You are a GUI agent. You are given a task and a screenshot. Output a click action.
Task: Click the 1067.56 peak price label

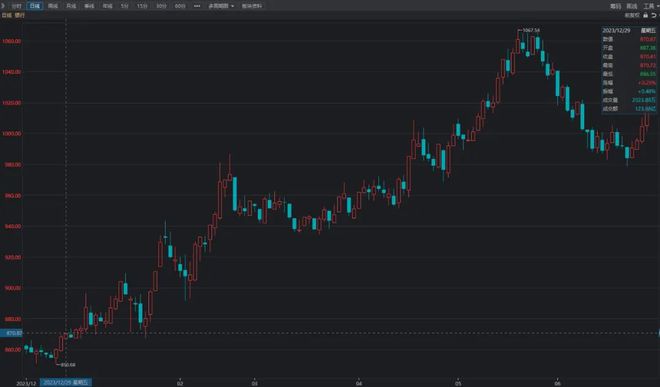(531, 30)
